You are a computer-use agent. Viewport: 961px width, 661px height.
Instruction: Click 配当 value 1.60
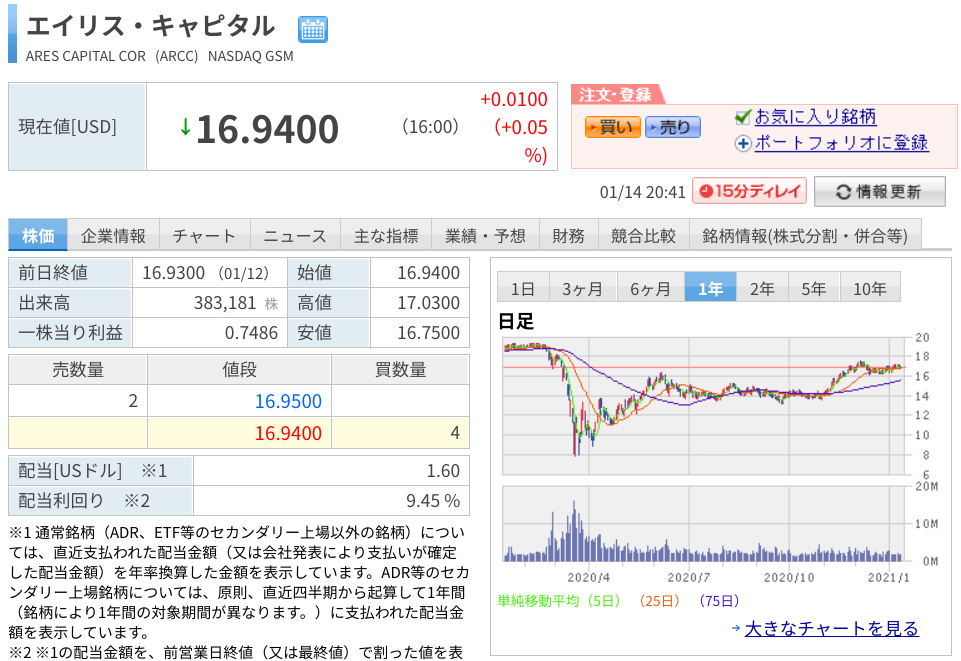coord(443,470)
